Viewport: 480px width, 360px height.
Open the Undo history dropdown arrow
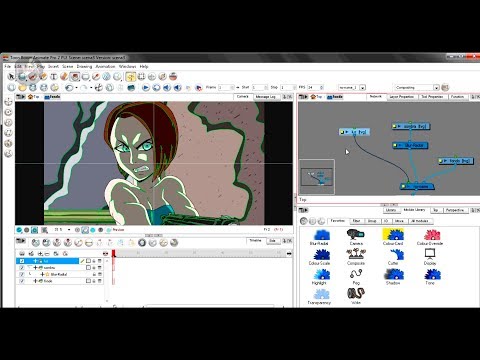[x=76, y=88]
